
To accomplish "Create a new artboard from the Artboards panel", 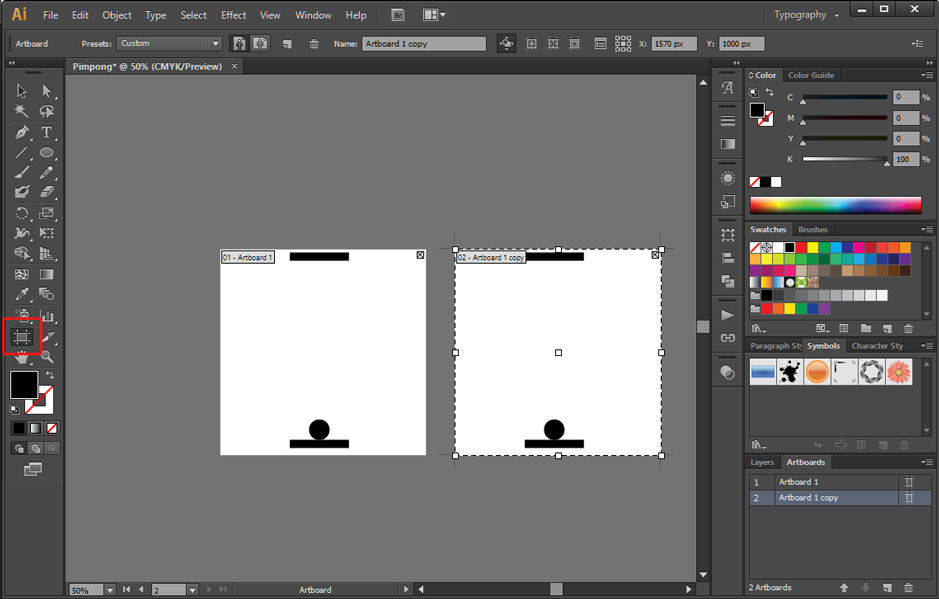I will pyautogui.click(x=887, y=588).
